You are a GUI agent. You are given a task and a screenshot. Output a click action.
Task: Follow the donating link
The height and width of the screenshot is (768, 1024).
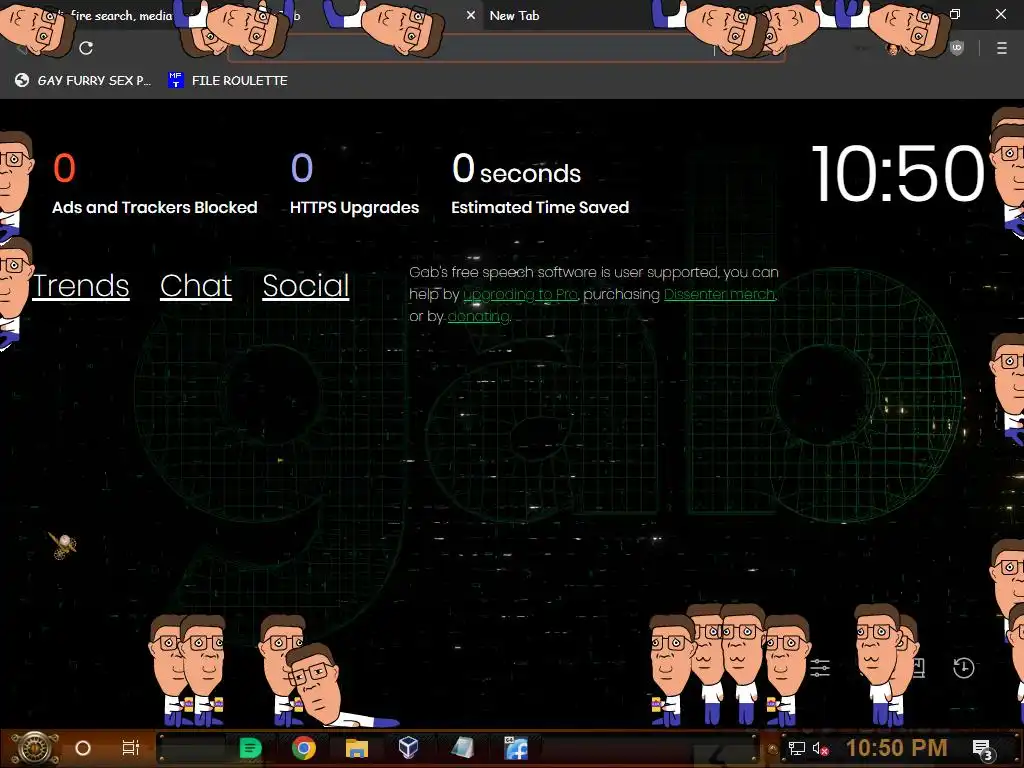tap(478, 317)
